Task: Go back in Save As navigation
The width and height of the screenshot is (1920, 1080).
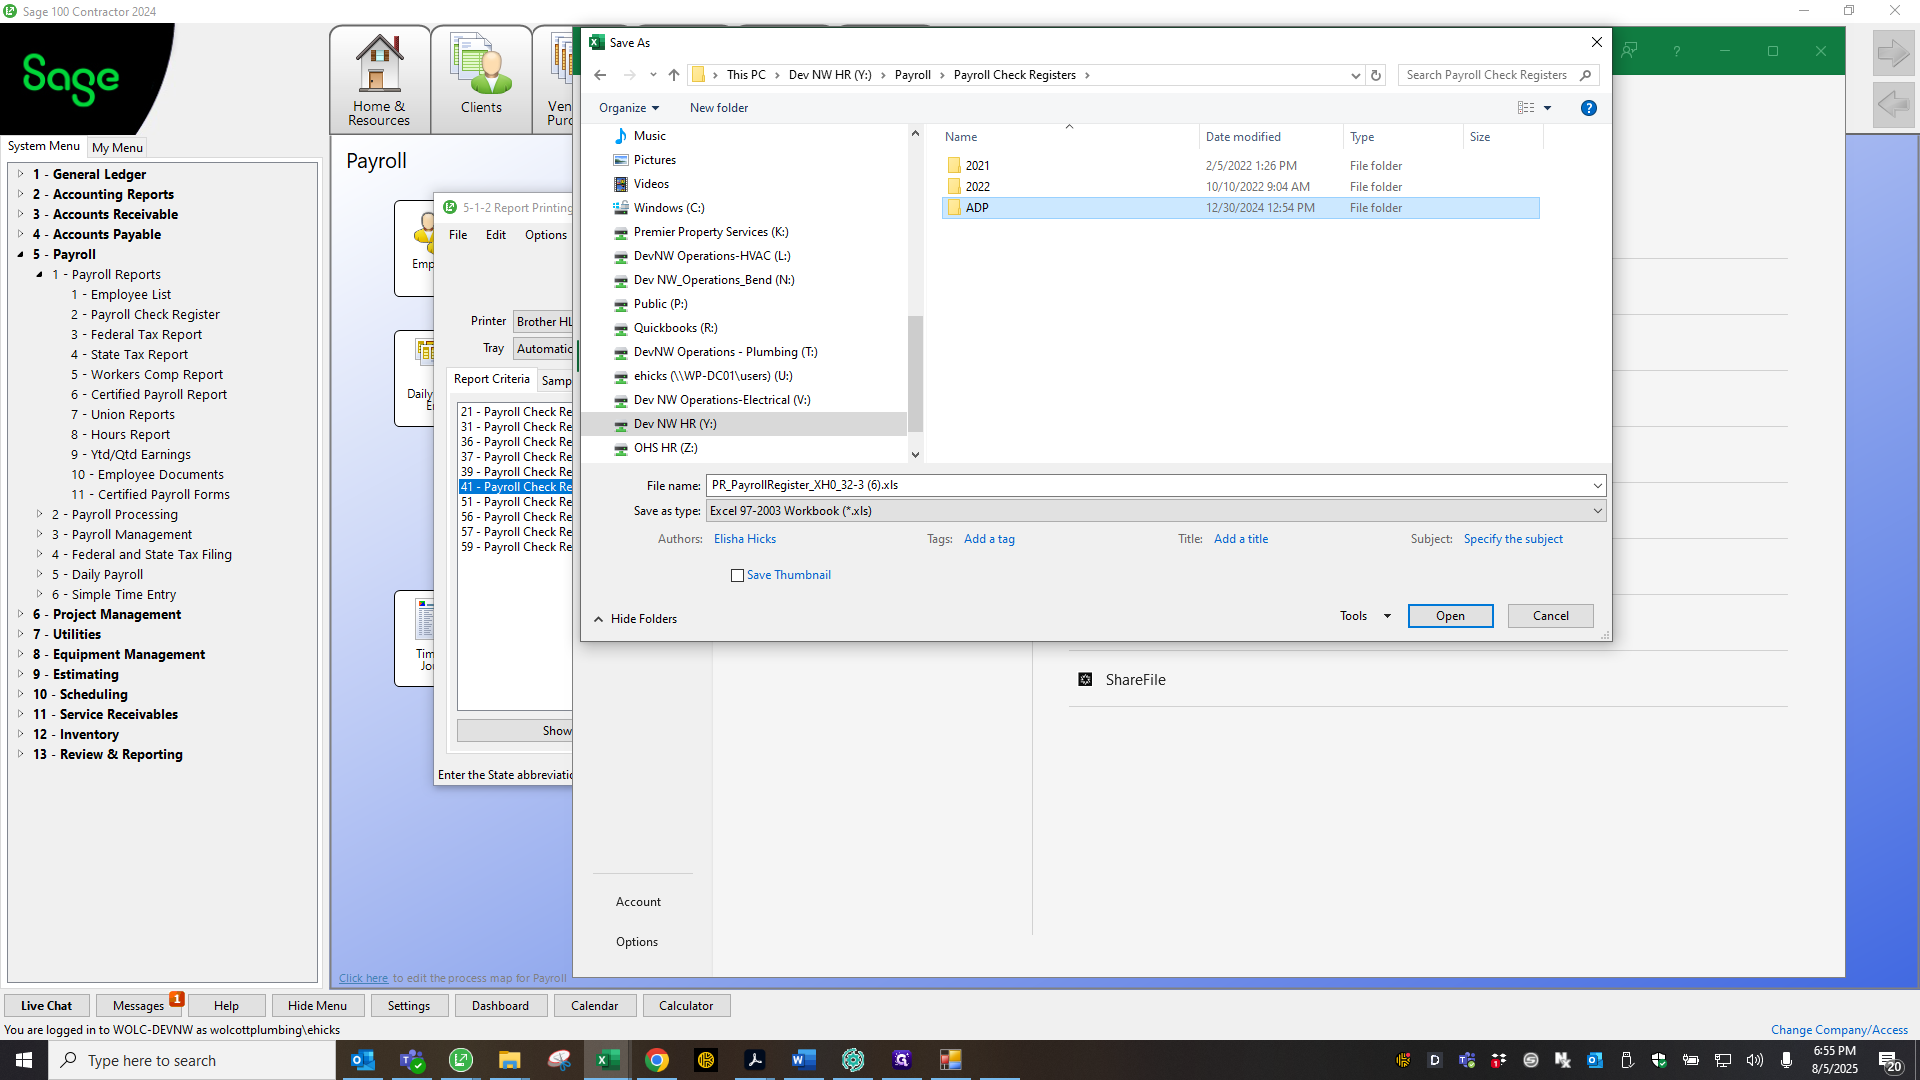Action: click(x=600, y=75)
